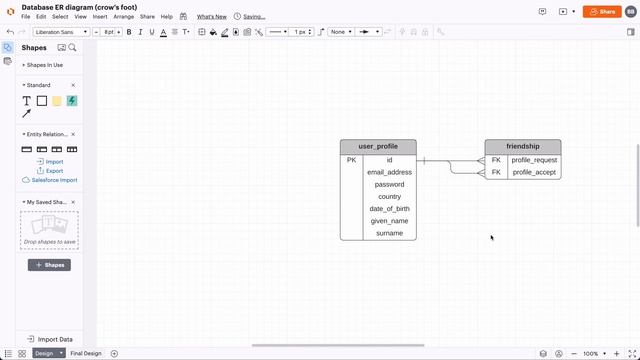Image resolution: width=640 pixels, height=360 pixels.
Task: Open the None start-arrow dropdown
Action: pyautogui.click(x=341, y=32)
